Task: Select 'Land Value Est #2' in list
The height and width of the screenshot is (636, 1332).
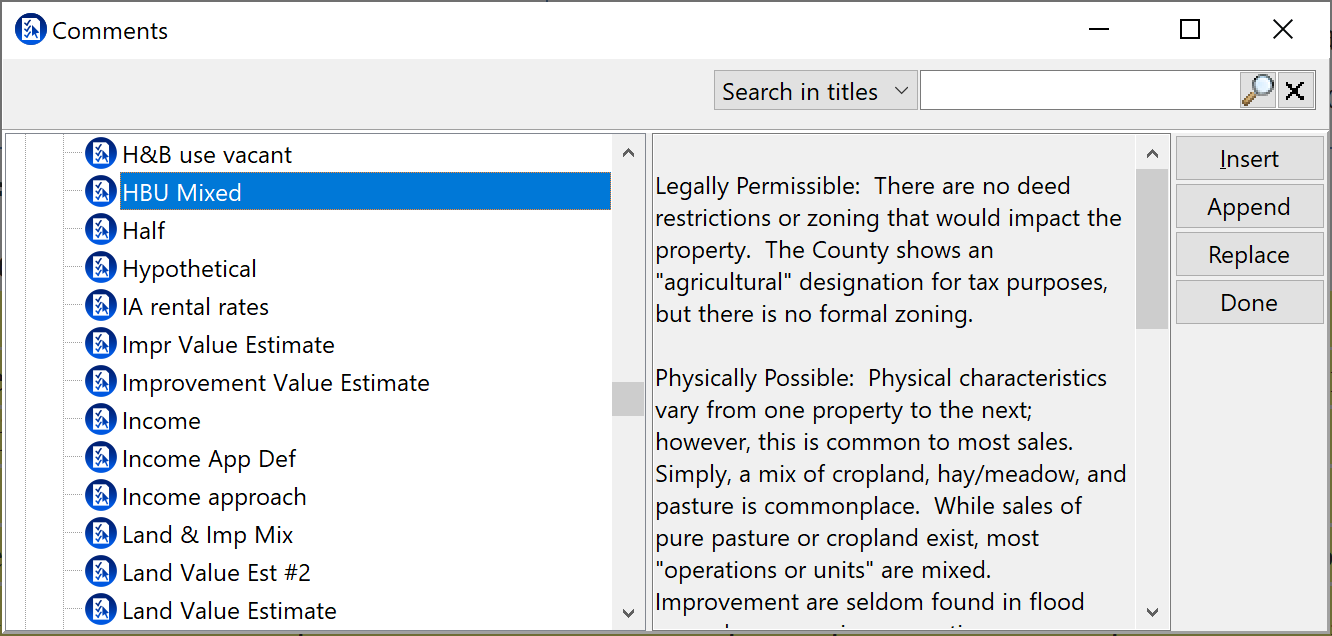Action: click(216, 573)
